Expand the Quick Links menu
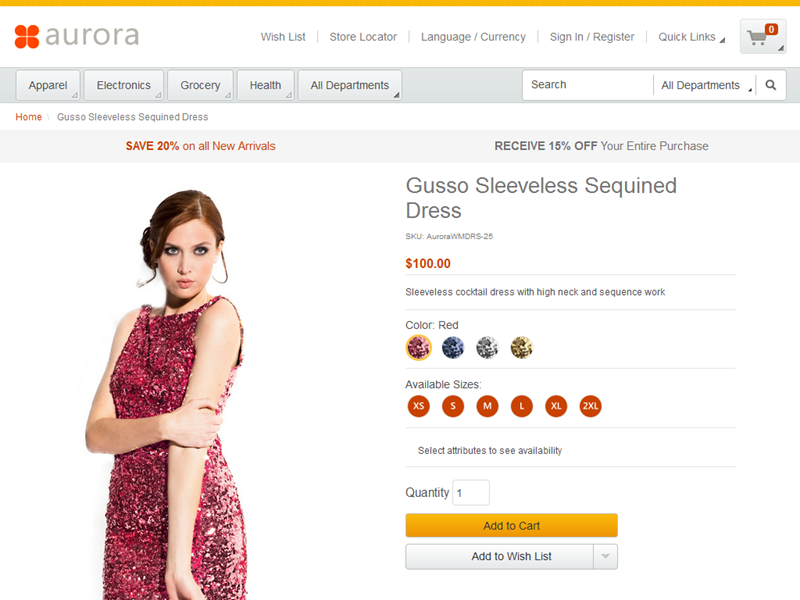This screenshot has width=800, height=600. [x=691, y=37]
